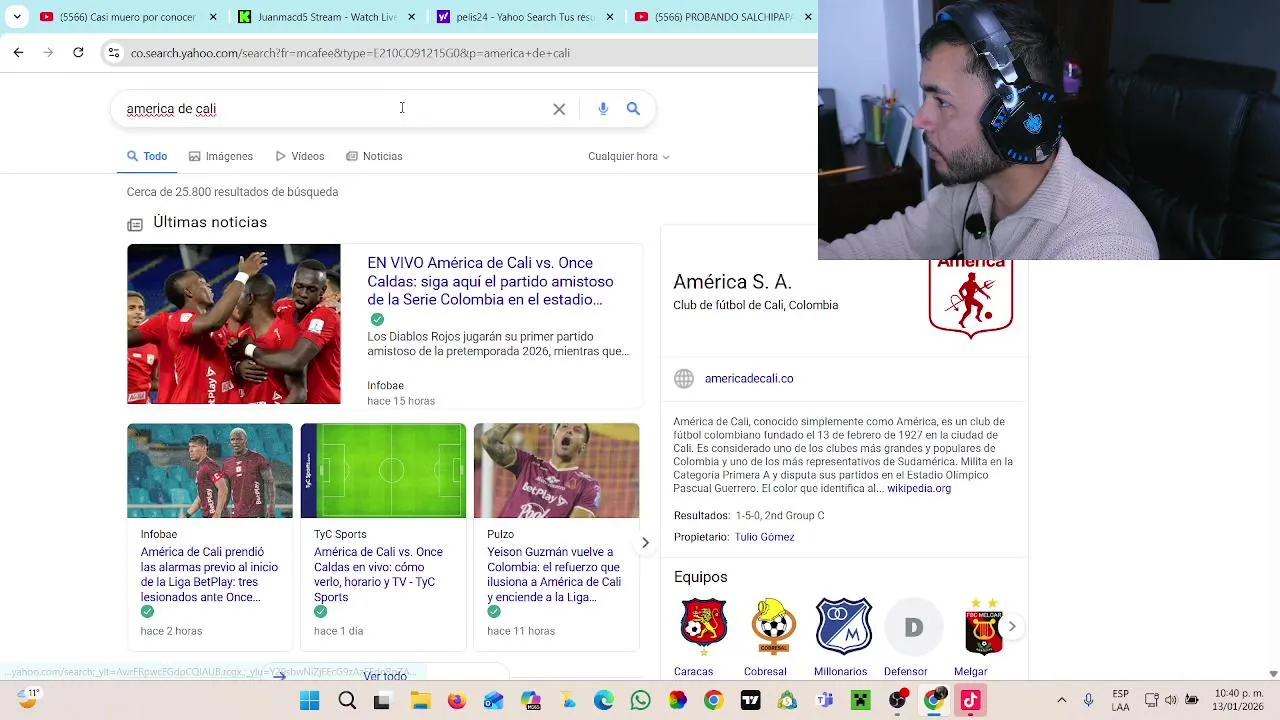Switch to pelis24 Yahoo Search tab

[525, 17]
